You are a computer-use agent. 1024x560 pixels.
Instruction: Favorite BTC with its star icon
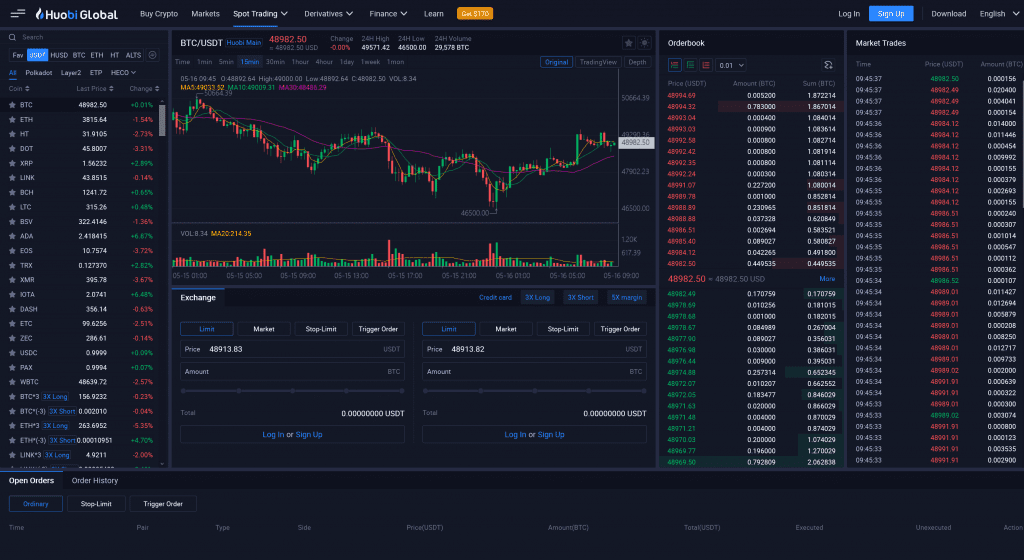coord(12,104)
